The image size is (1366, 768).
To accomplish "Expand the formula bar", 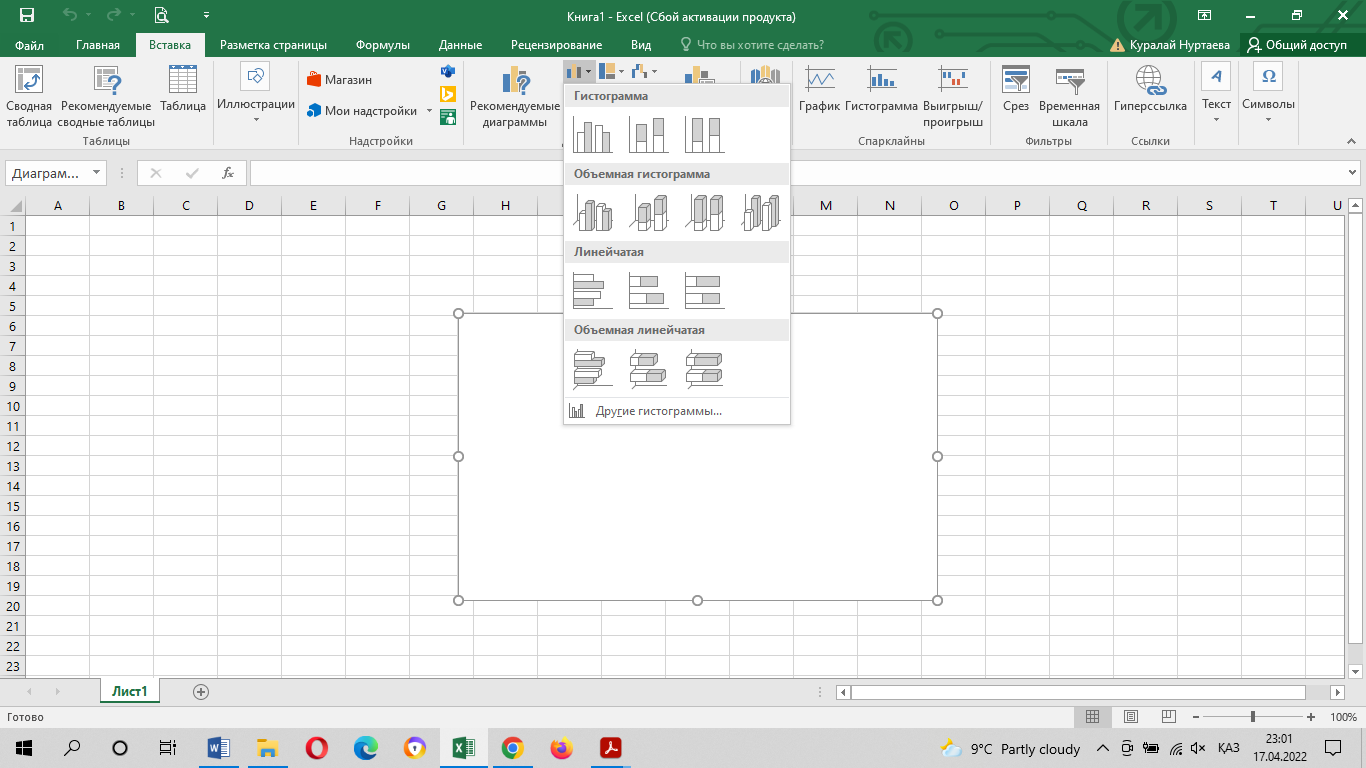I will [x=1353, y=173].
